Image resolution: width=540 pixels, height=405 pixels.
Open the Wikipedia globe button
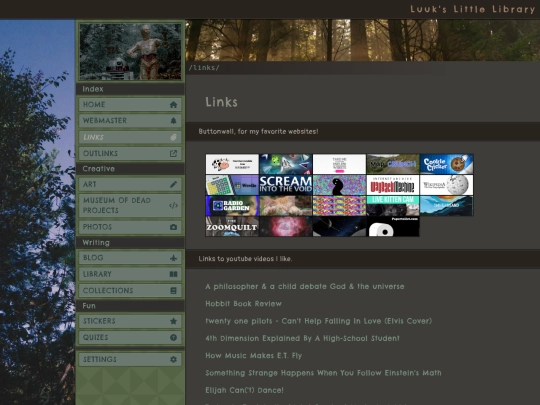point(447,185)
